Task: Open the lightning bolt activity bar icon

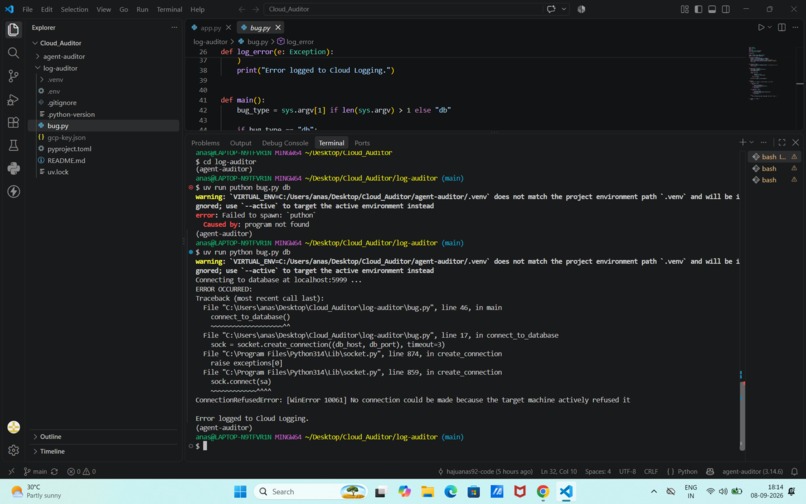Action: (13, 191)
